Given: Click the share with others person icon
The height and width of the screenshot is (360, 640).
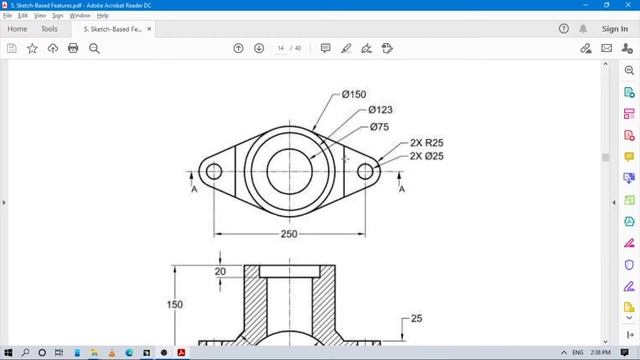Looking at the screenshot, I should point(627,48).
